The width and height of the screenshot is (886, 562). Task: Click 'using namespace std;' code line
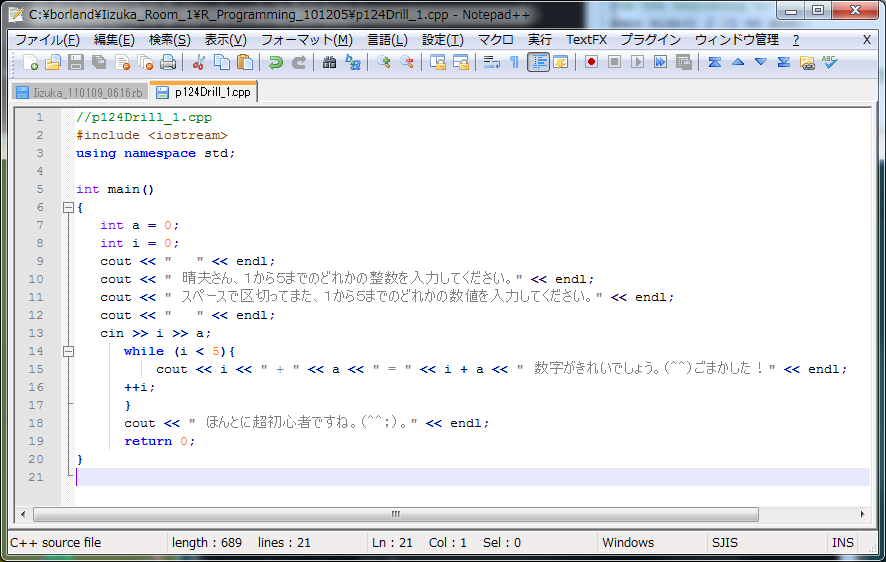coord(155,154)
